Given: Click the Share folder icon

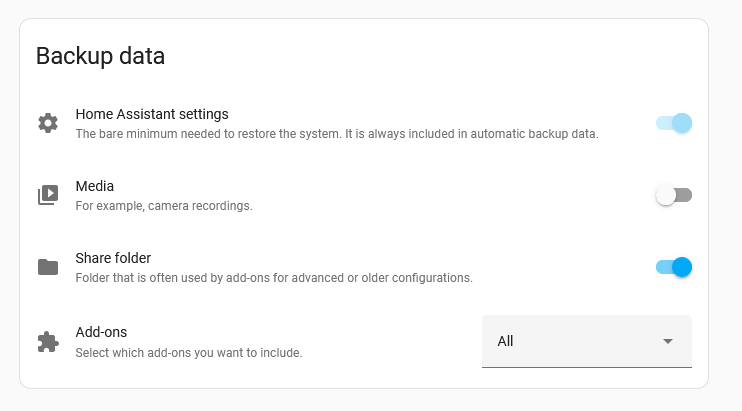Looking at the screenshot, I should 48,267.
